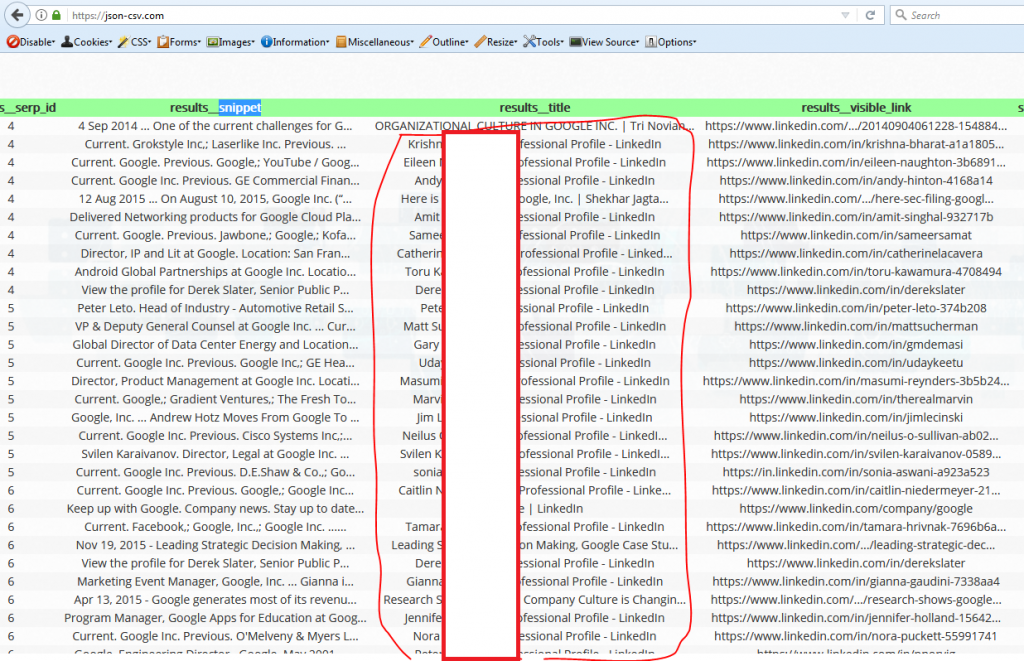Select 'Svilen Karaivanov. Director, Legal' snippet cell
This screenshot has height=661, width=1024.
tap(216, 455)
